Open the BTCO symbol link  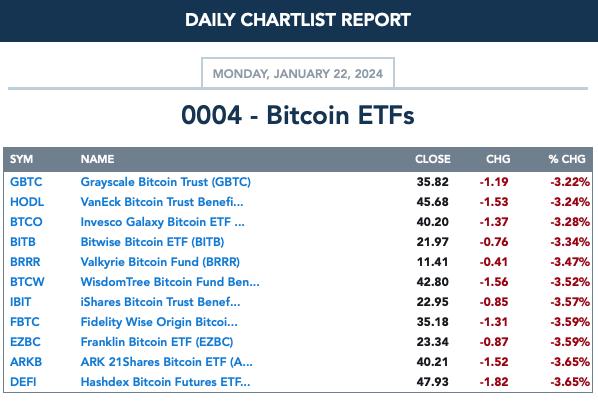26,222
